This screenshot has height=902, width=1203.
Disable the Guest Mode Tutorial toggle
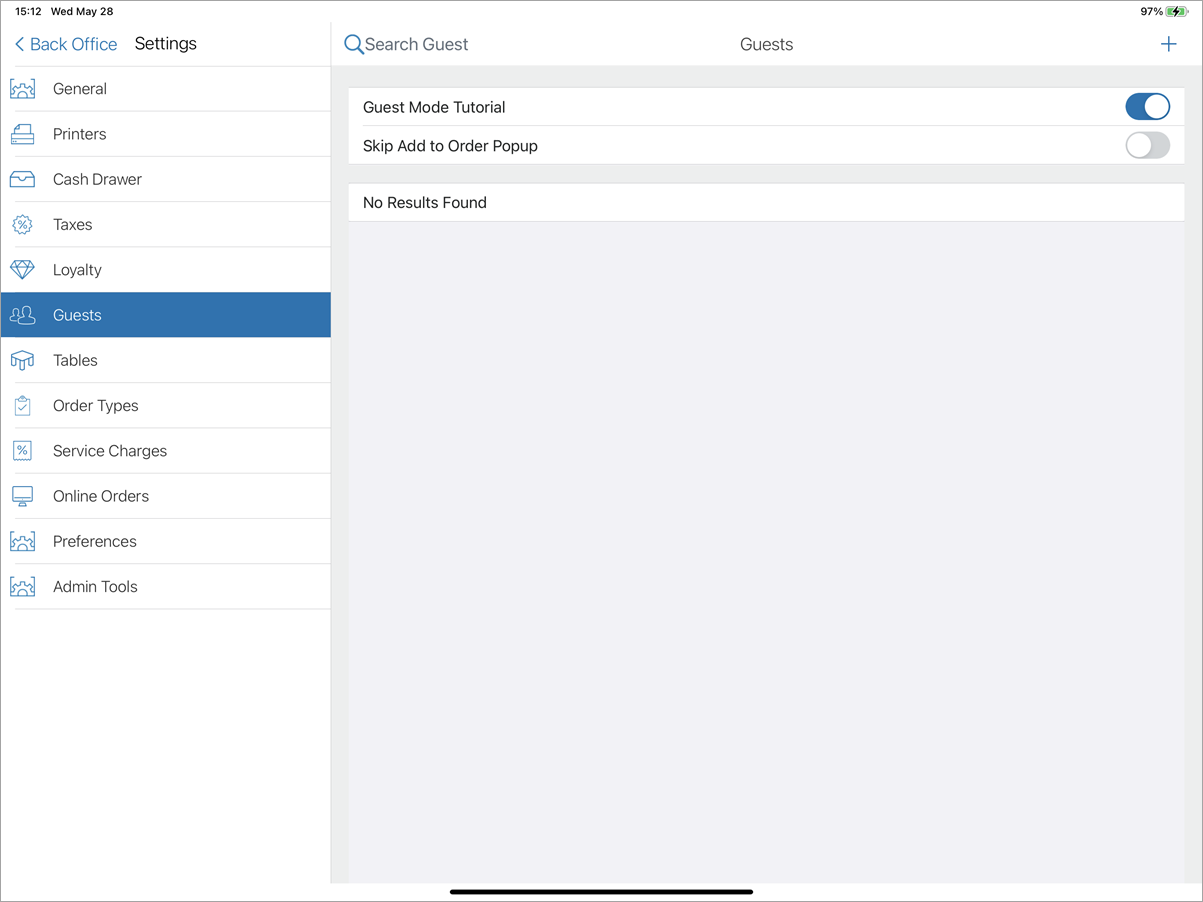[x=1147, y=106]
